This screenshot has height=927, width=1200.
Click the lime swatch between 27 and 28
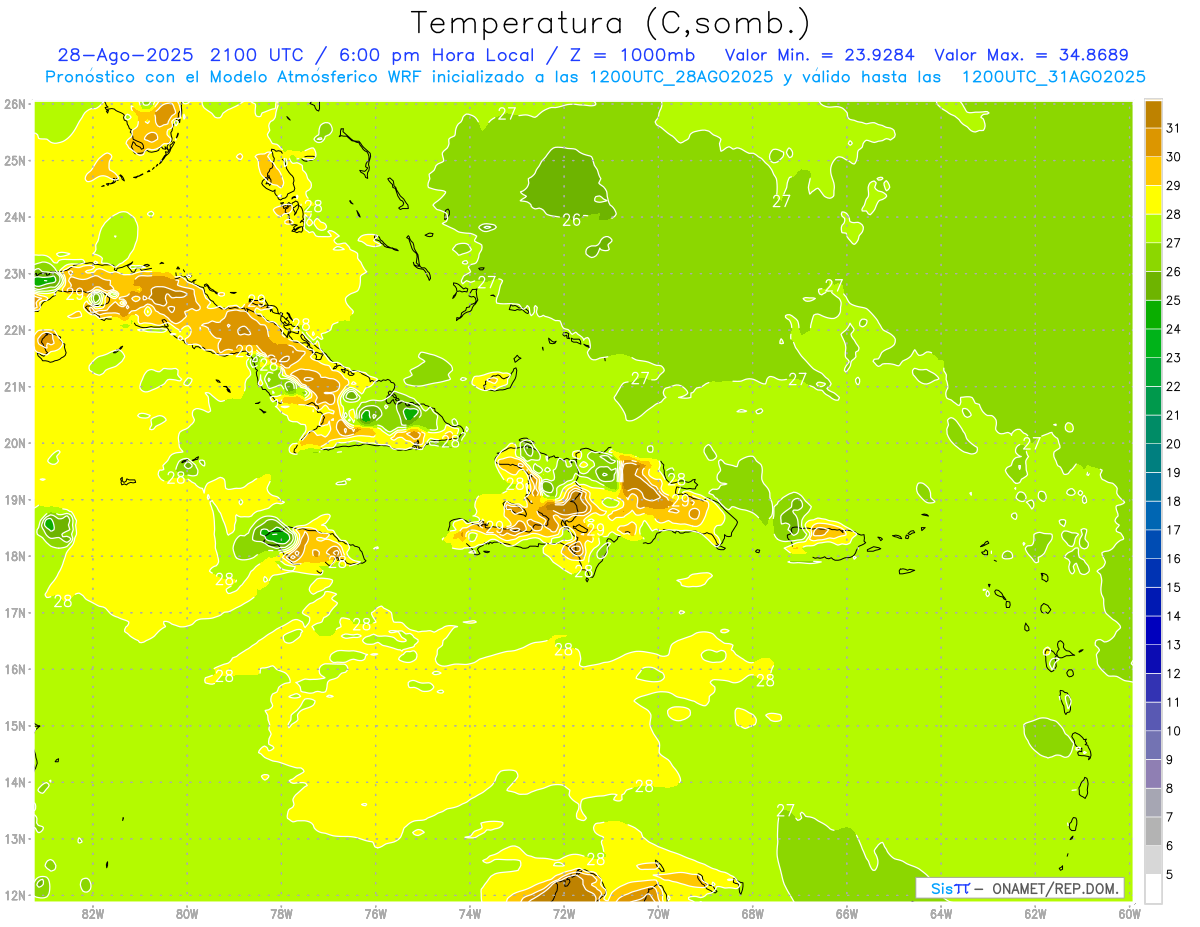coord(1153,229)
